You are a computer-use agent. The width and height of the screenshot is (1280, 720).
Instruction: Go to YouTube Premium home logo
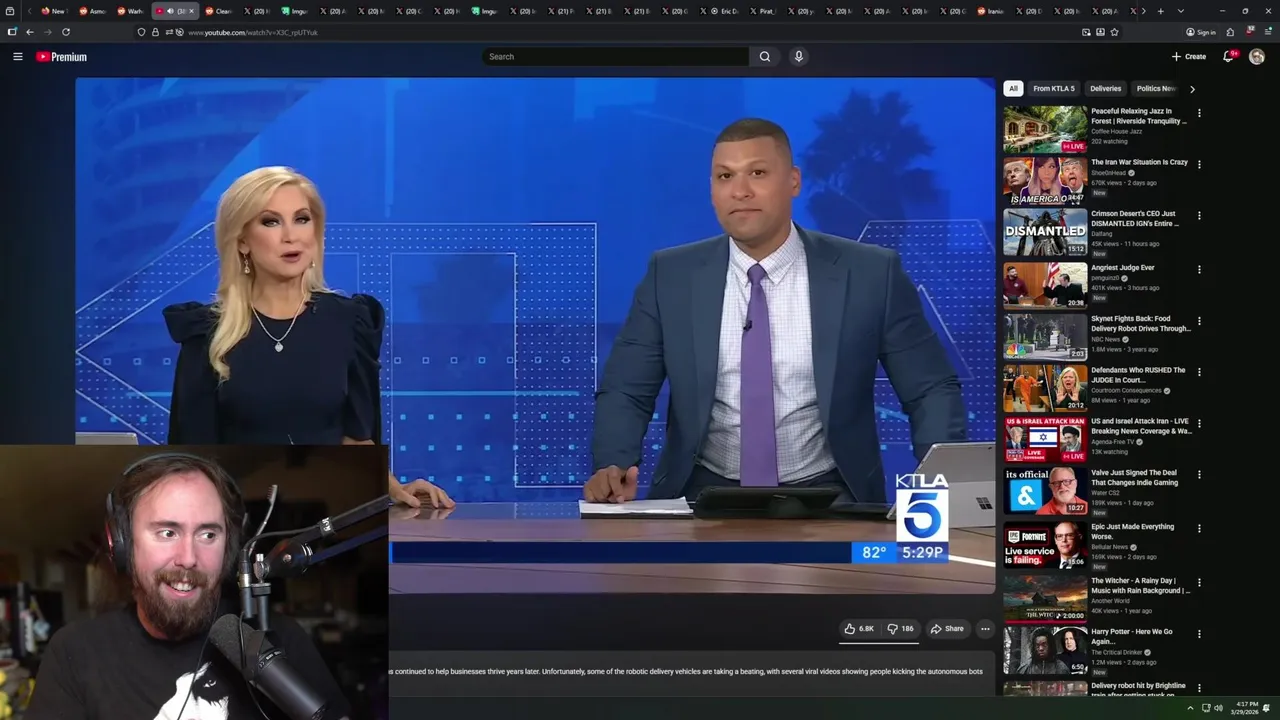[x=62, y=57]
